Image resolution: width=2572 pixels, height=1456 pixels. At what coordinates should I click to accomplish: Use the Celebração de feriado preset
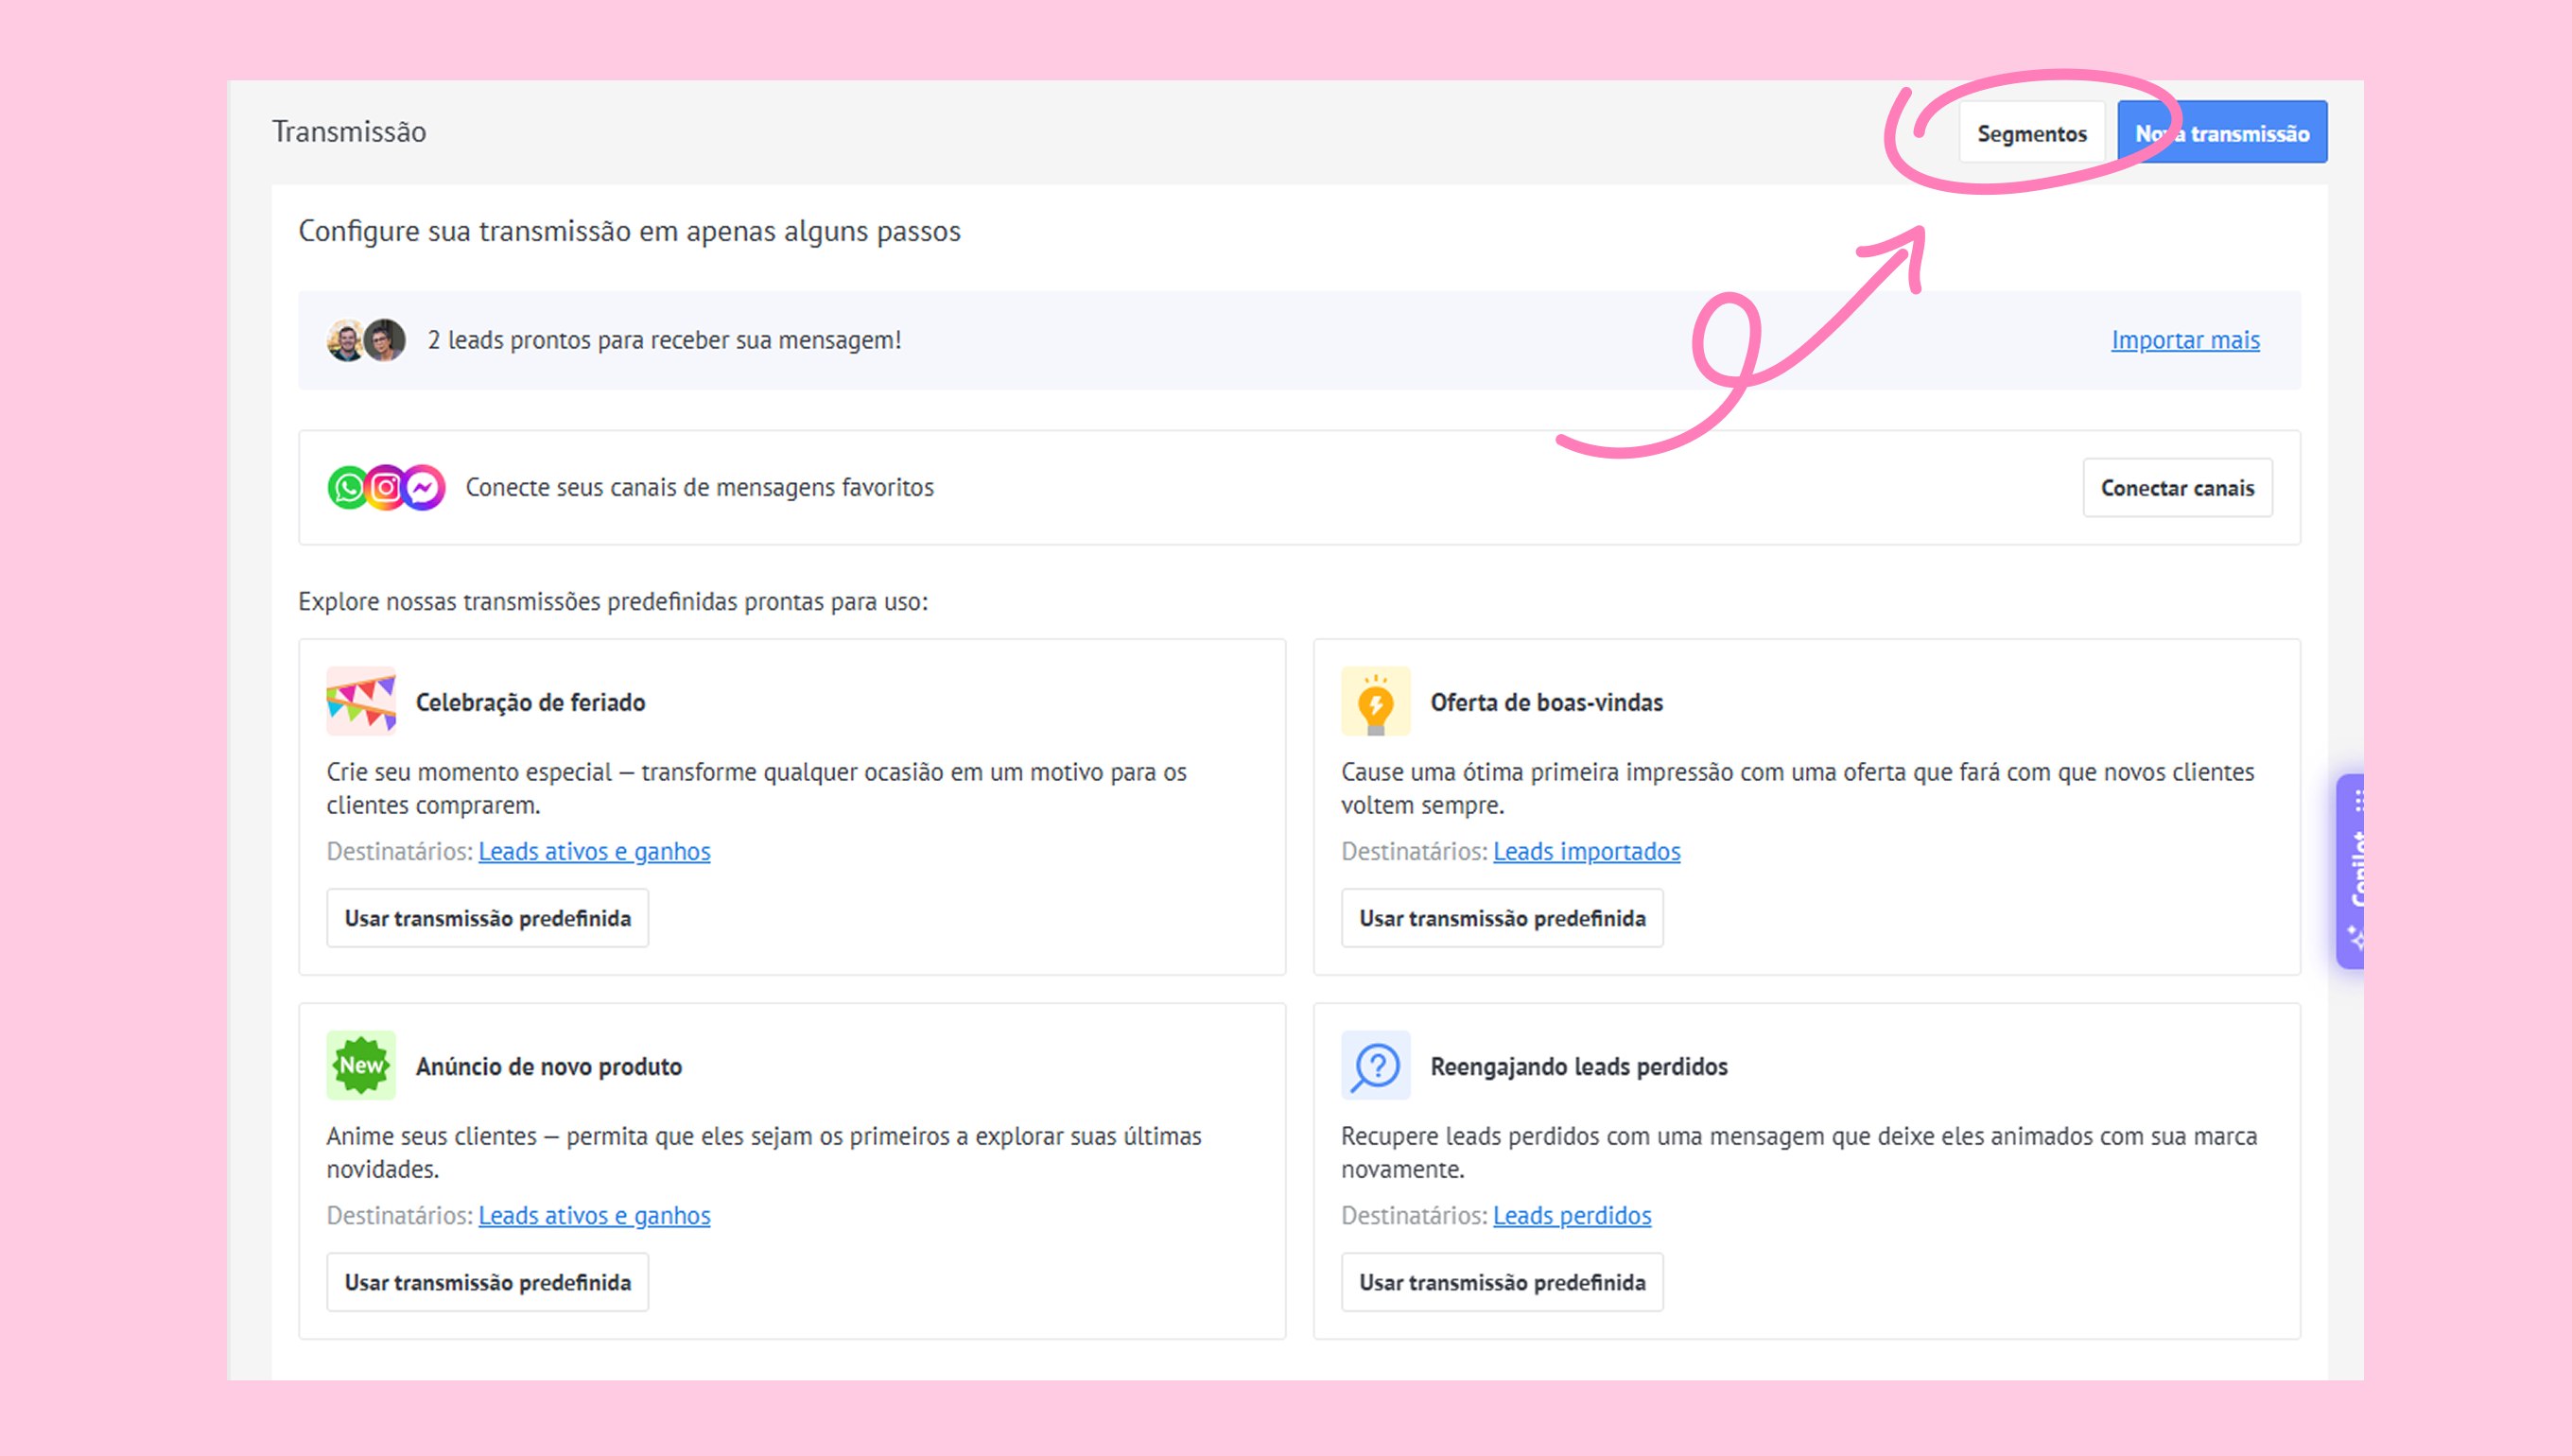[x=487, y=918]
